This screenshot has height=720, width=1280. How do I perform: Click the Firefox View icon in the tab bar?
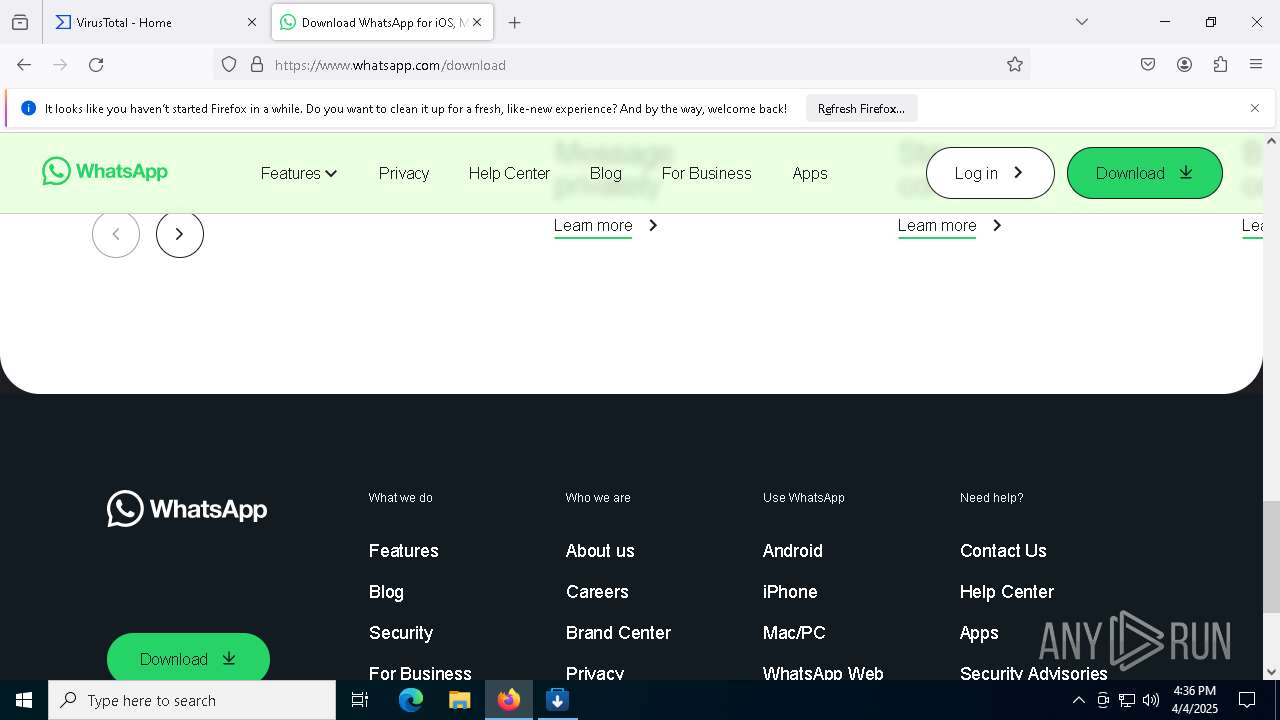pyautogui.click(x=20, y=22)
